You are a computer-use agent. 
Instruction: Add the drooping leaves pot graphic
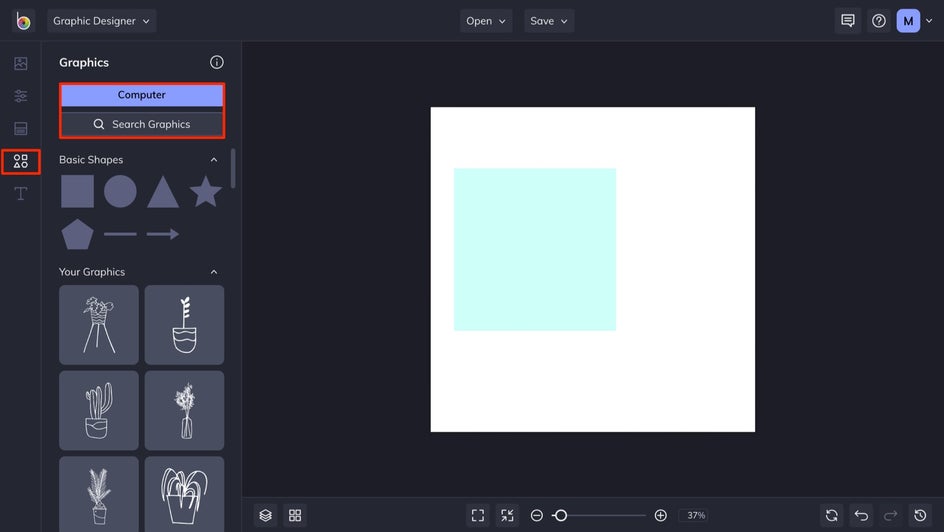pos(184,494)
